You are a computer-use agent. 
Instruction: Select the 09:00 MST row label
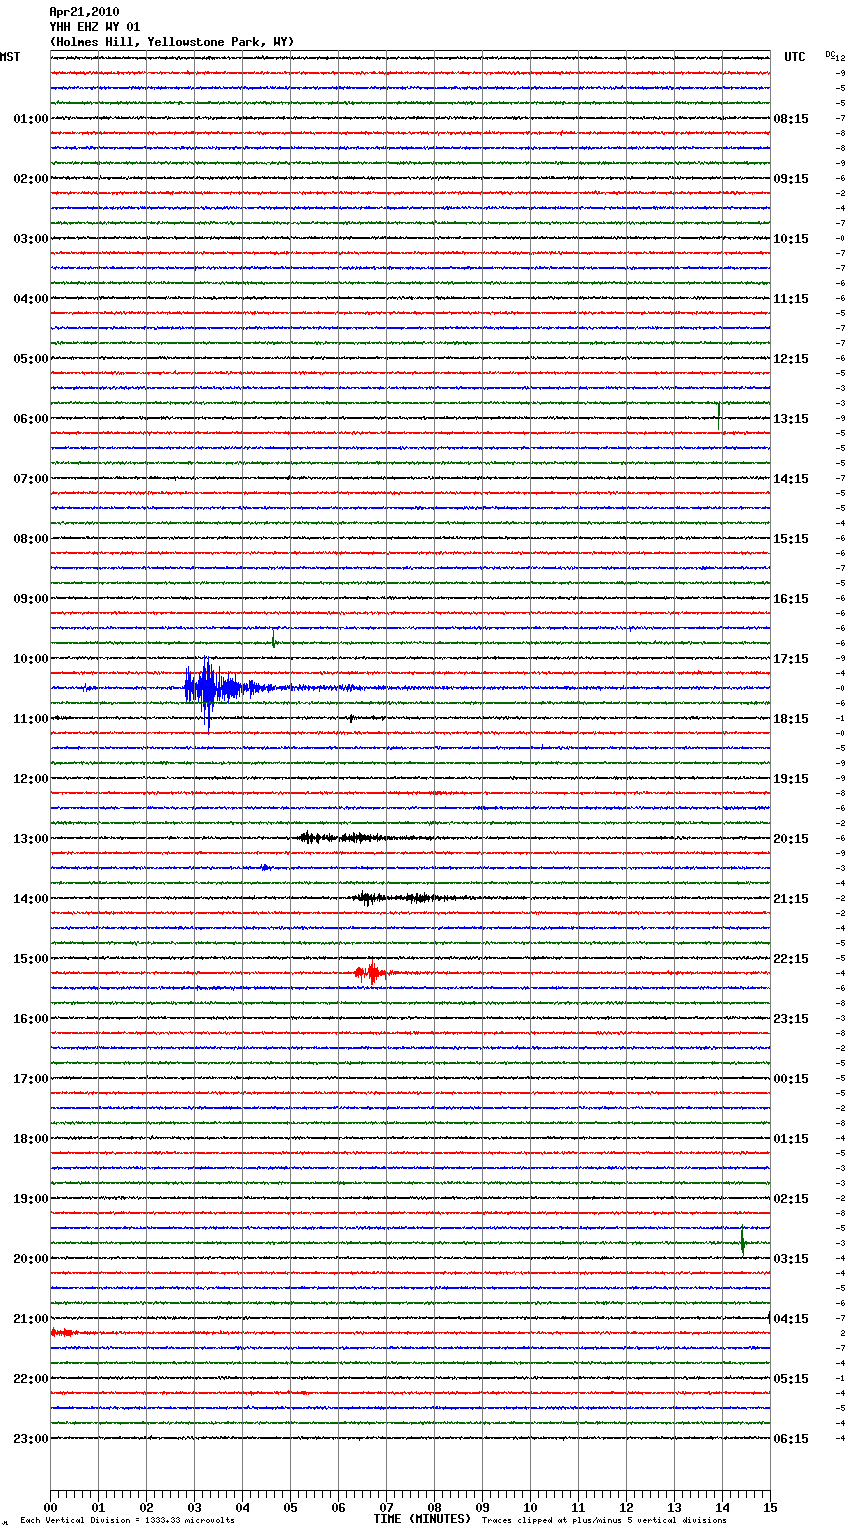click(x=31, y=599)
